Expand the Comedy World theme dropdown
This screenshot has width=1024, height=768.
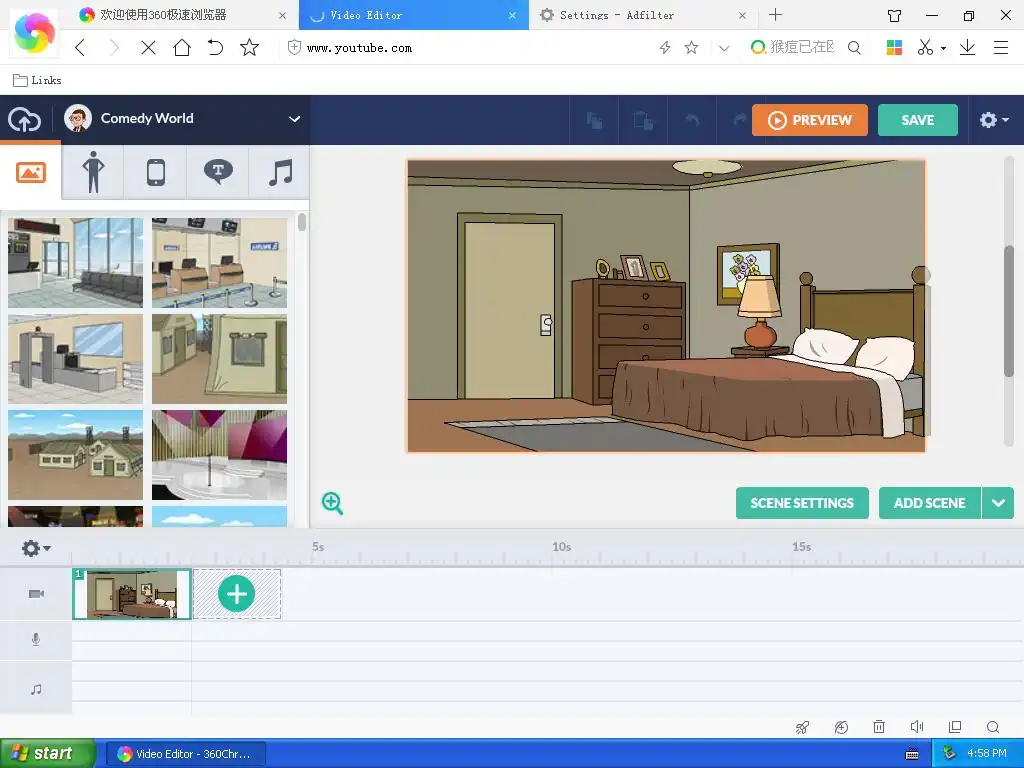click(x=295, y=119)
